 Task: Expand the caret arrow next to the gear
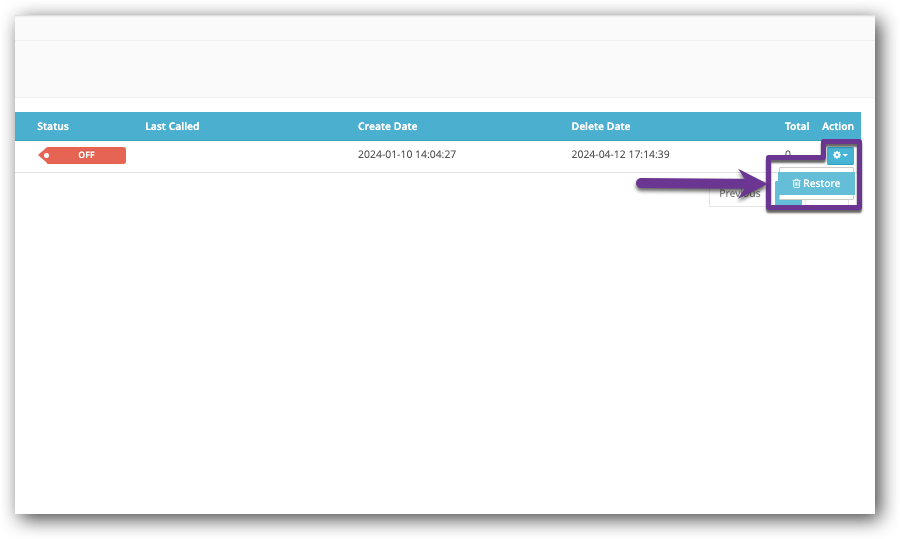coord(846,156)
